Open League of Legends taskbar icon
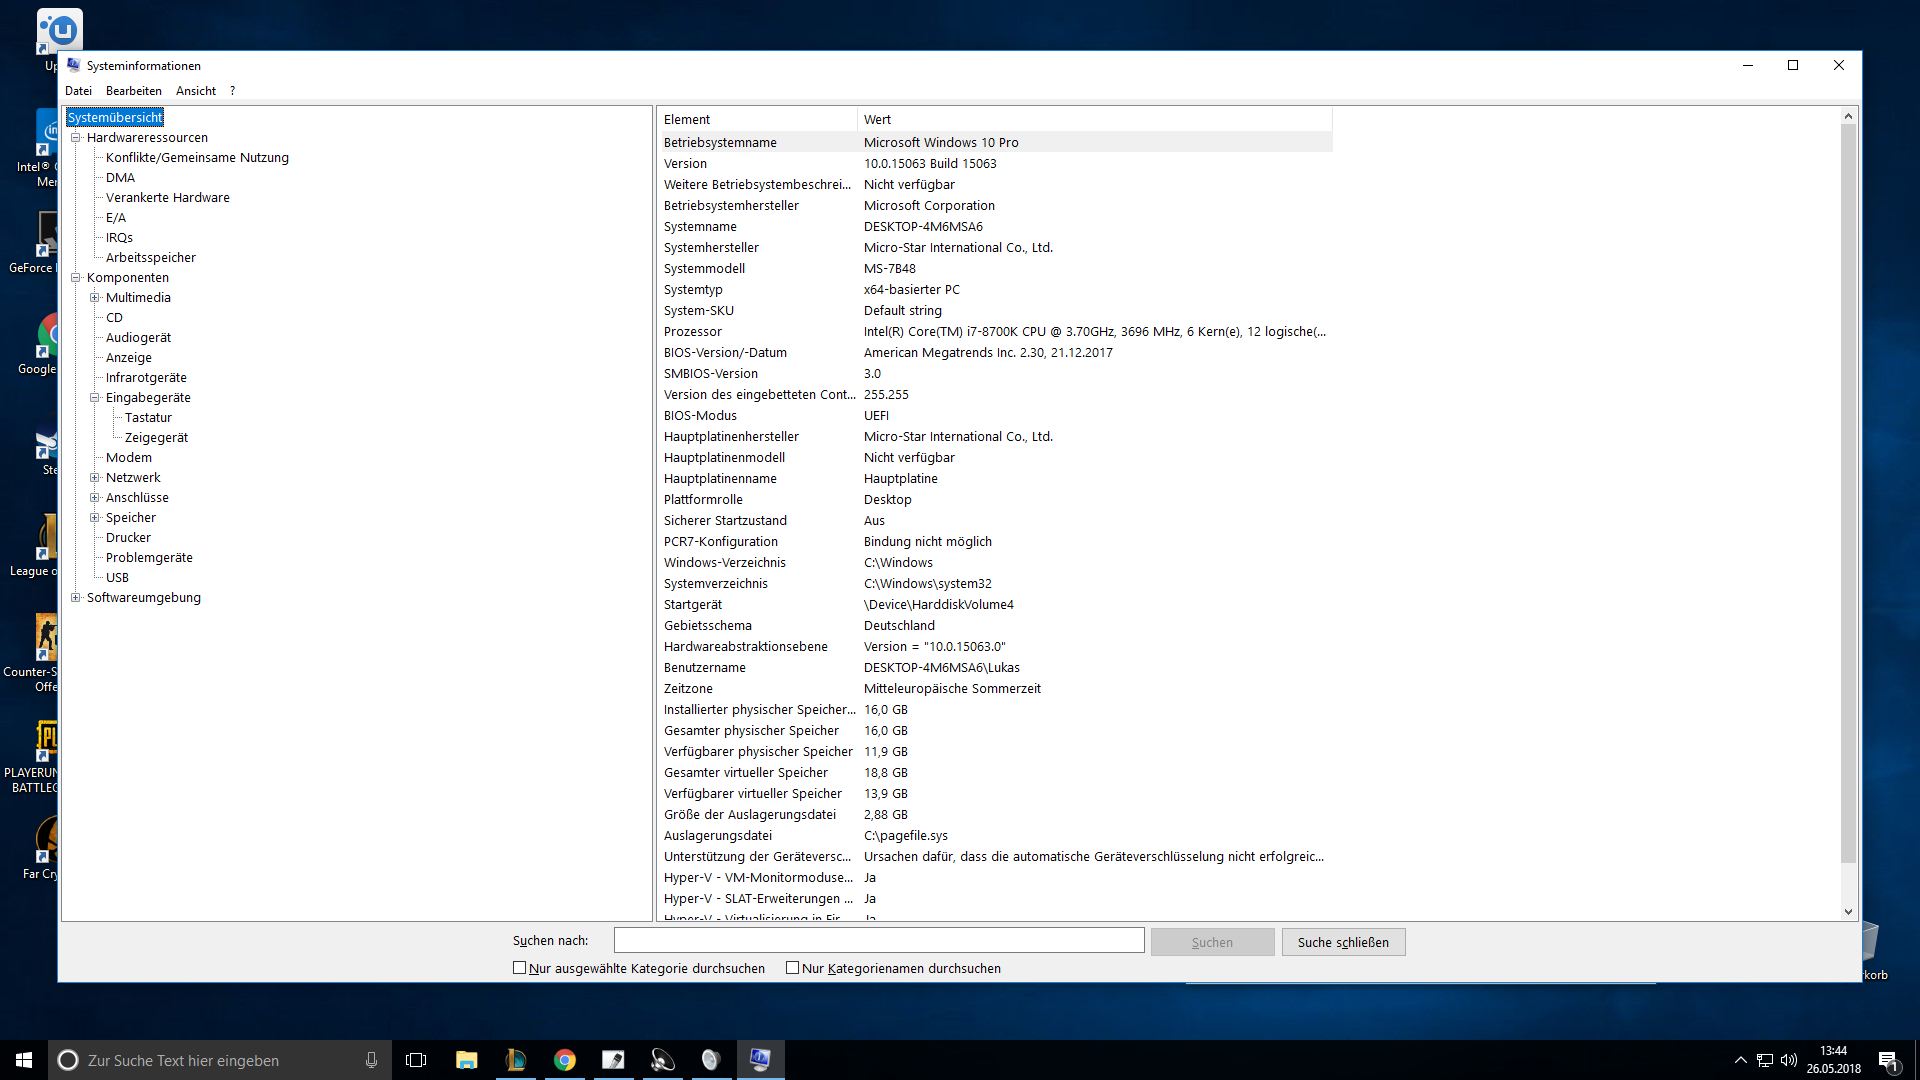The height and width of the screenshot is (1080, 1920). coord(515,1060)
